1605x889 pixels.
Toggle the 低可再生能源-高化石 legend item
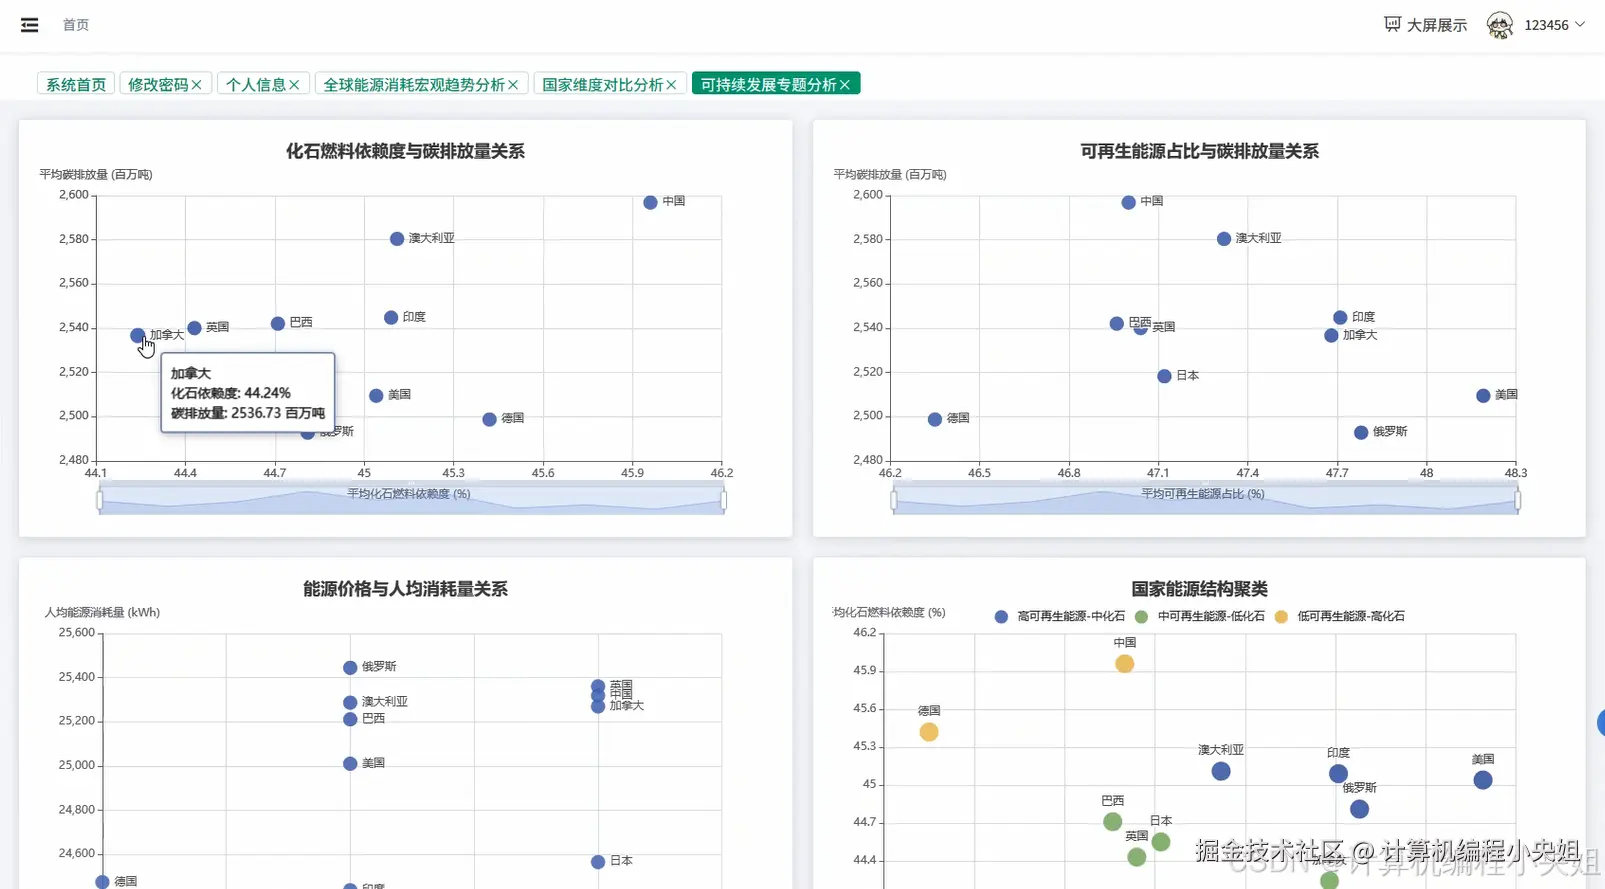tap(1340, 616)
